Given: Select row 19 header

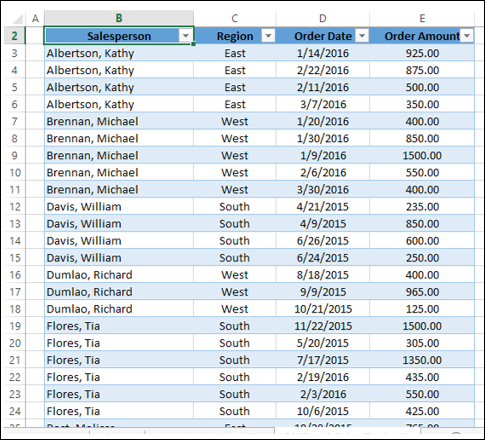Looking at the screenshot, I should pyautogui.click(x=14, y=326).
